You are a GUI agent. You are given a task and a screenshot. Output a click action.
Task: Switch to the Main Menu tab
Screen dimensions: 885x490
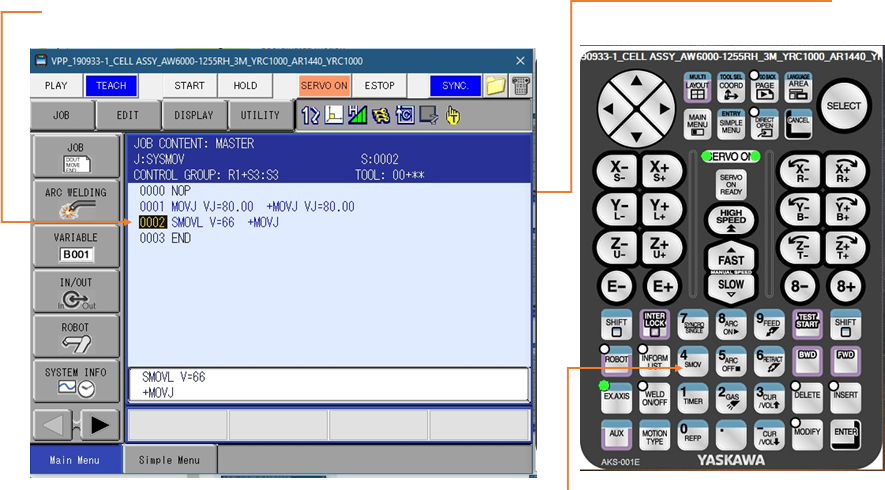tap(75, 460)
